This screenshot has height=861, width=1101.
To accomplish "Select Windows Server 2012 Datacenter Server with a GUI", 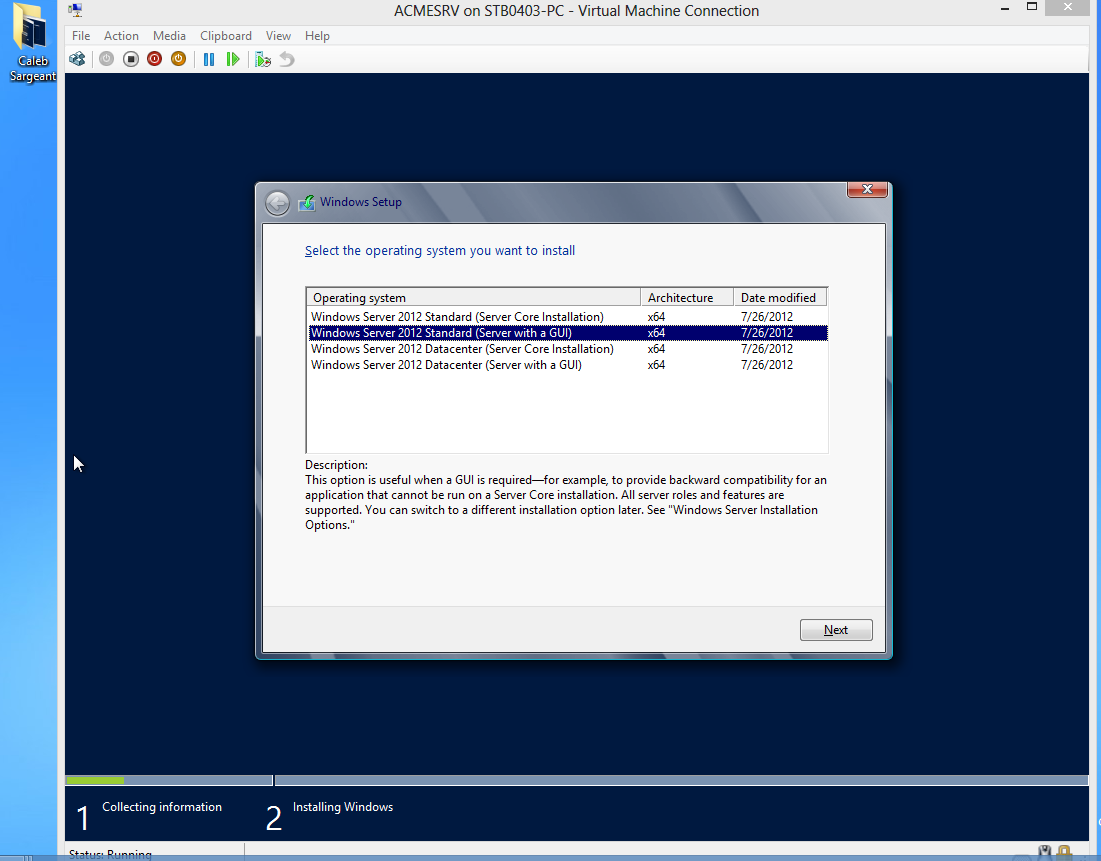I will click(x=567, y=365).
